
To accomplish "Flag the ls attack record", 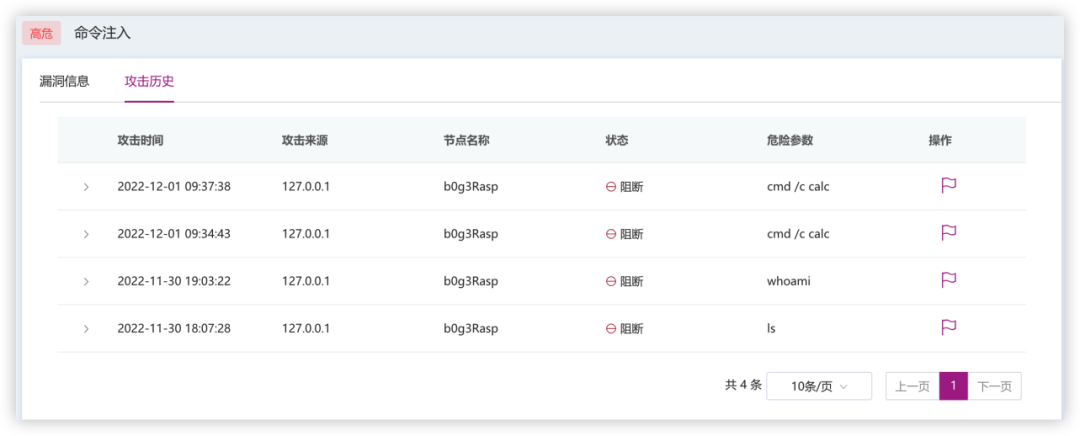I will point(949,328).
